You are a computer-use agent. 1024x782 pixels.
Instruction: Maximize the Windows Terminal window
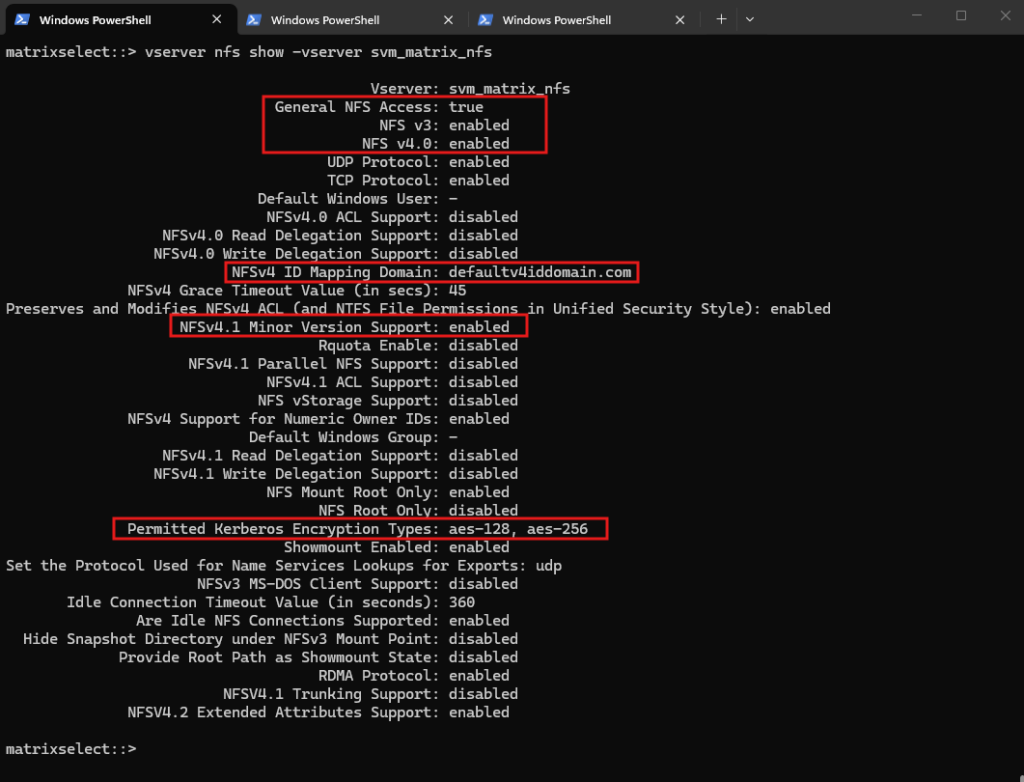click(x=961, y=16)
